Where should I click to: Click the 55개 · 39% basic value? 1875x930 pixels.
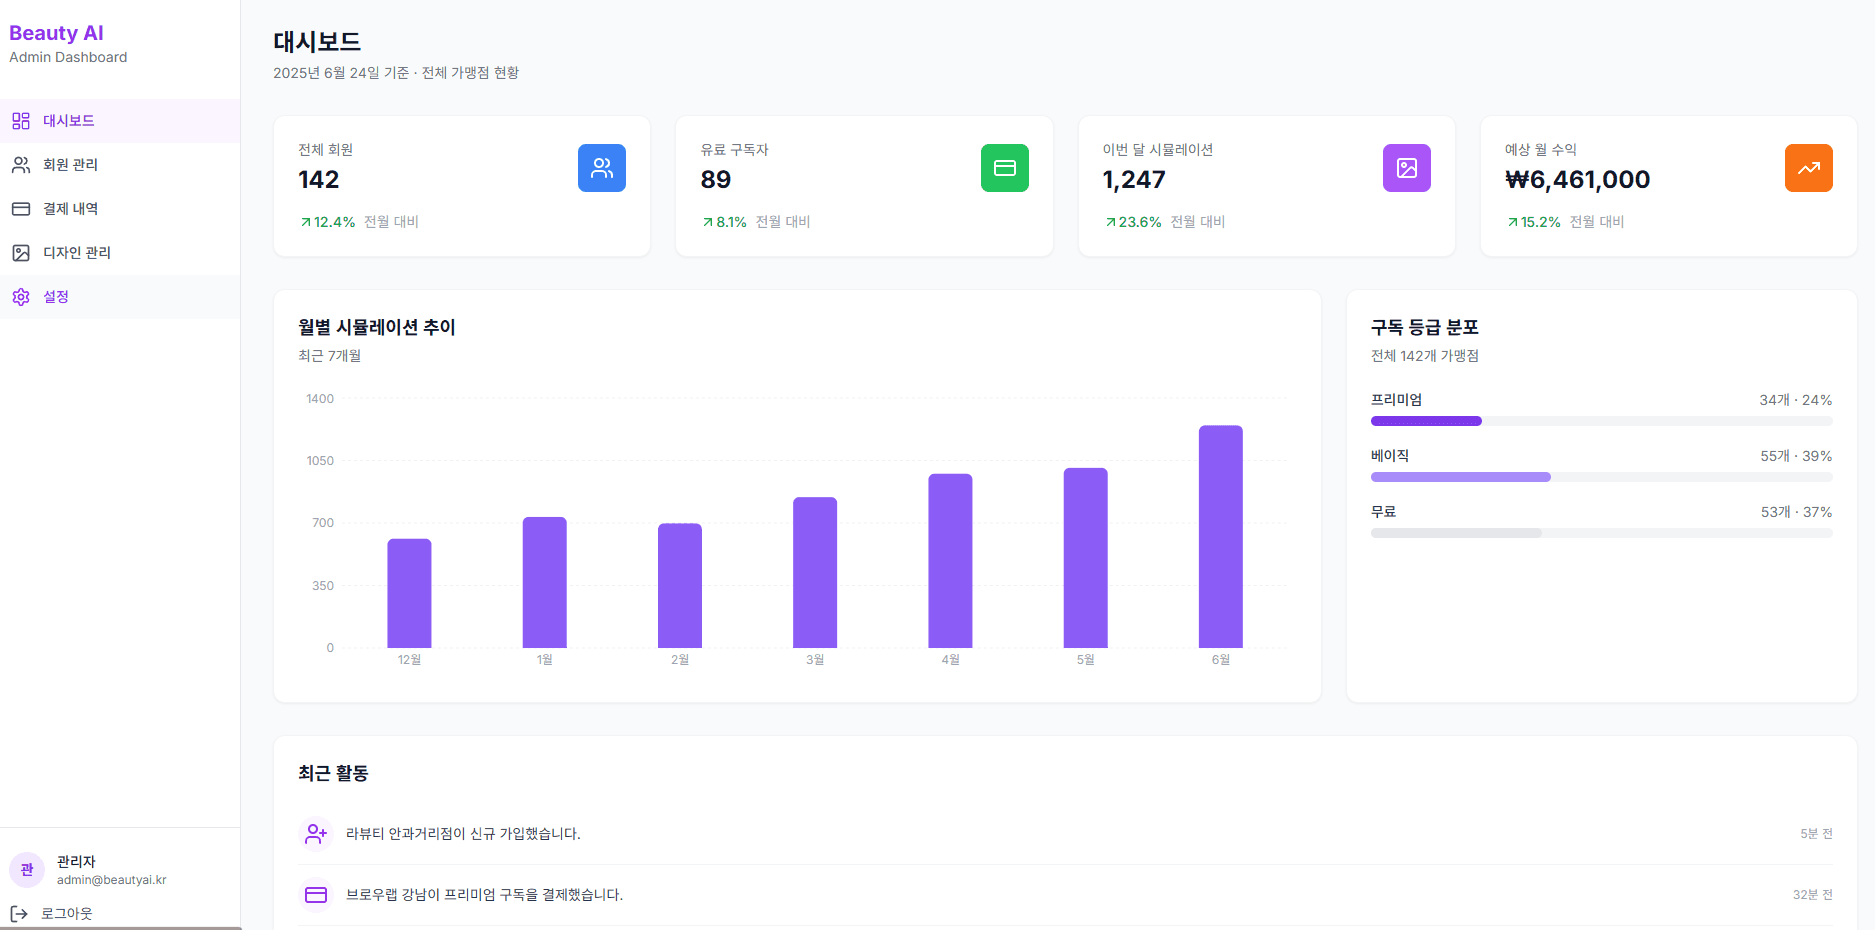click(x=1796, y=456)
